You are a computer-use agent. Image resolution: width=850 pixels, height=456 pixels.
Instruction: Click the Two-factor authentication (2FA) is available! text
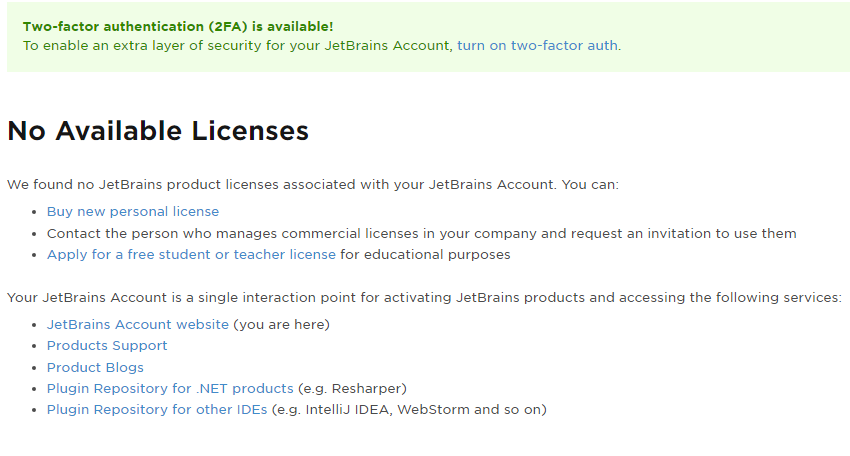[178, 27]
